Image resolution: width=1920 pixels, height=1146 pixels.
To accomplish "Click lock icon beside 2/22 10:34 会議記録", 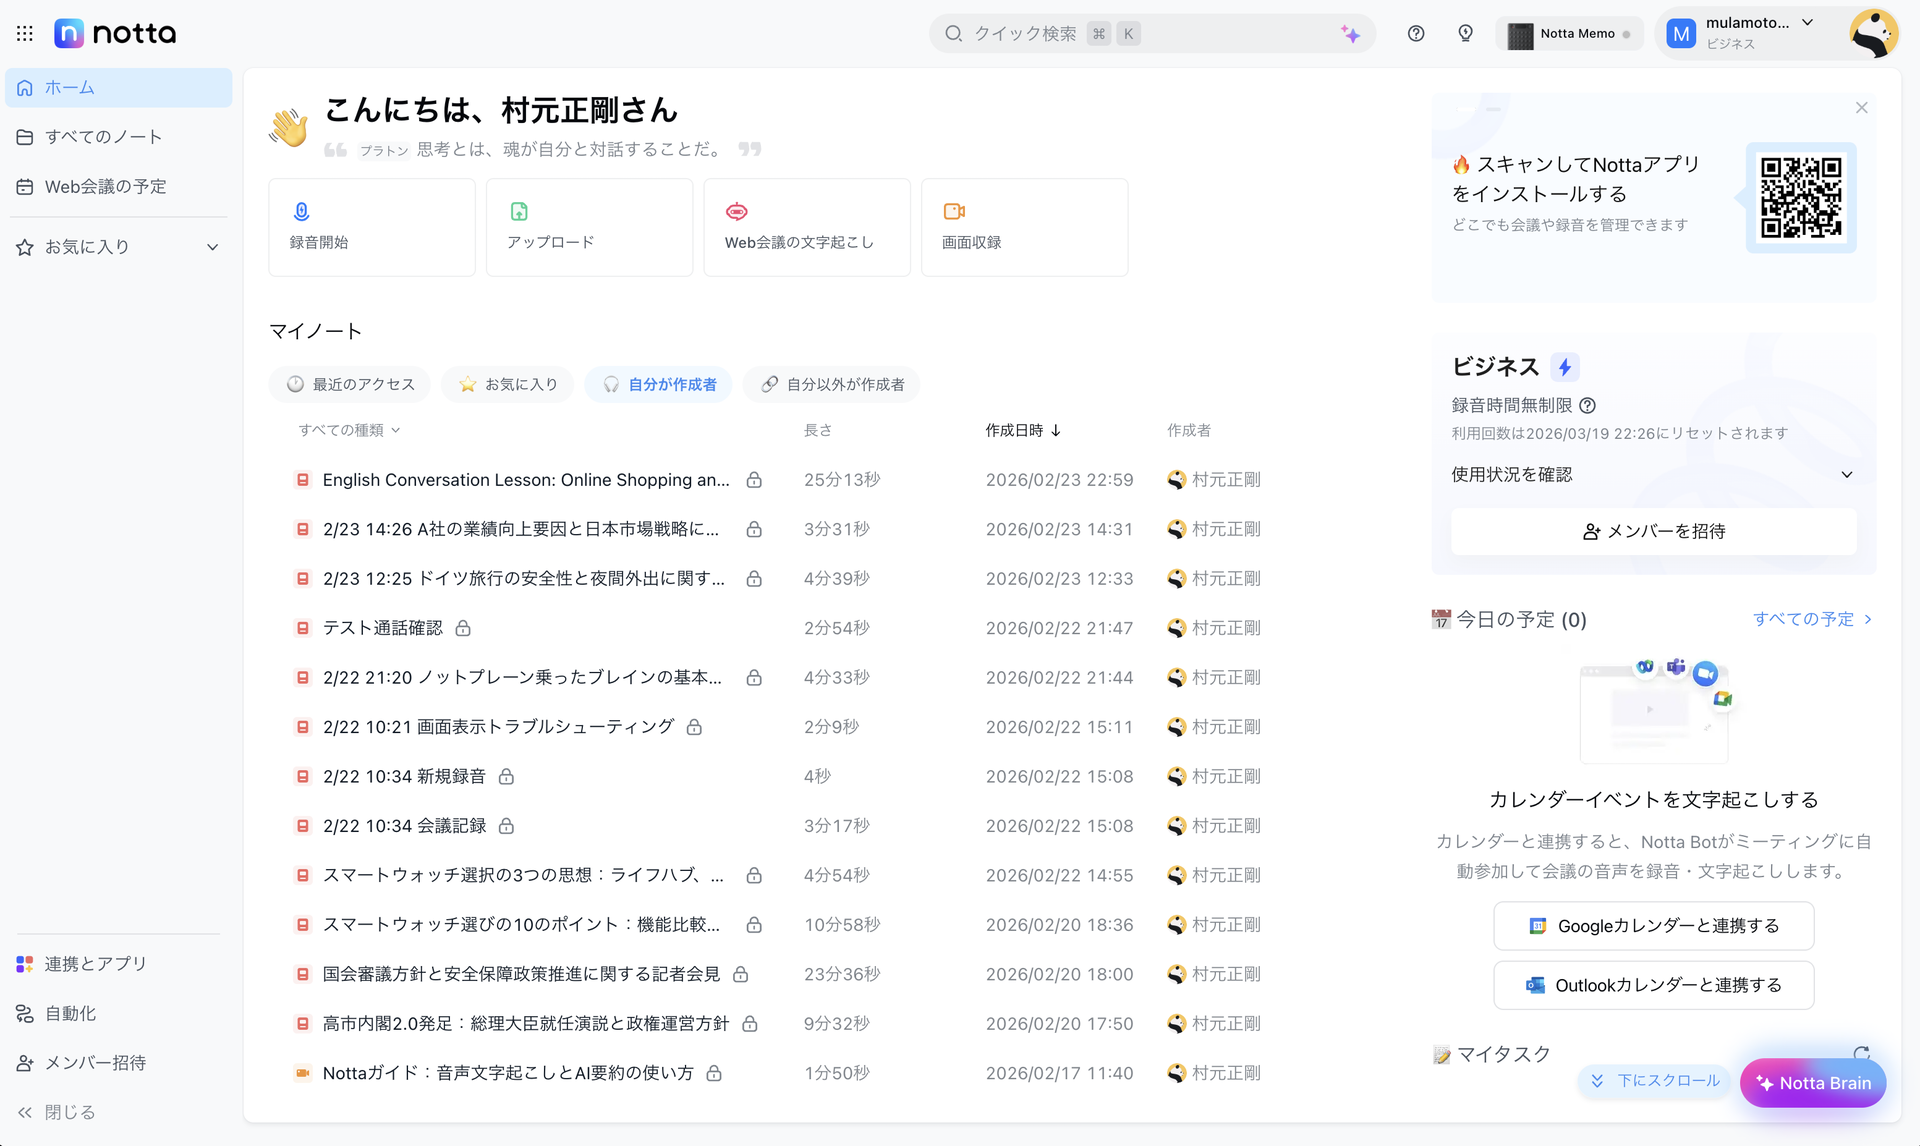I will tap(506, 826).
